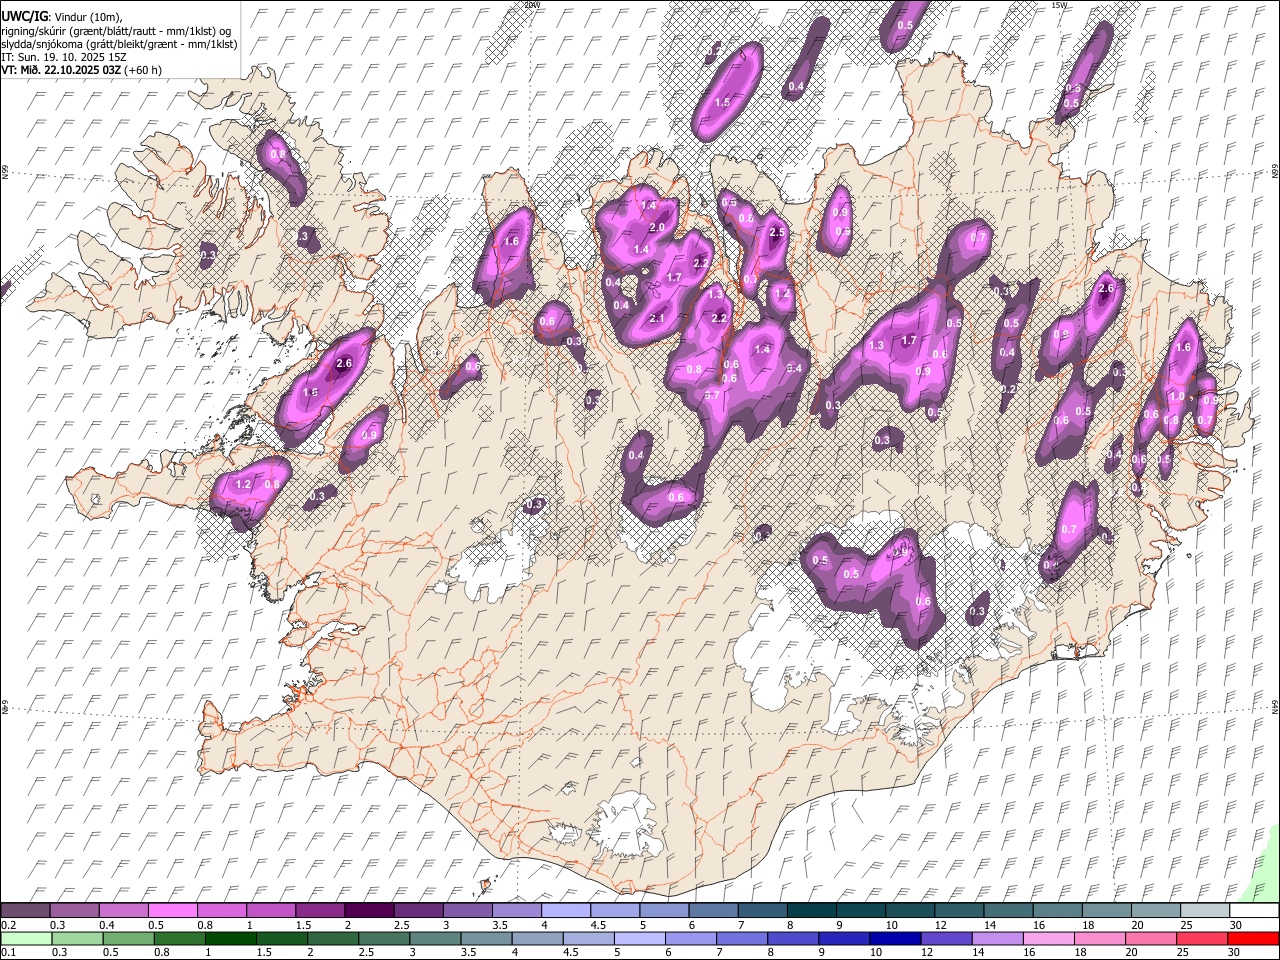1280x960 pixels.
Task: Click the bright red lower swatch after the 30 tick
Action: (1252, 938)
